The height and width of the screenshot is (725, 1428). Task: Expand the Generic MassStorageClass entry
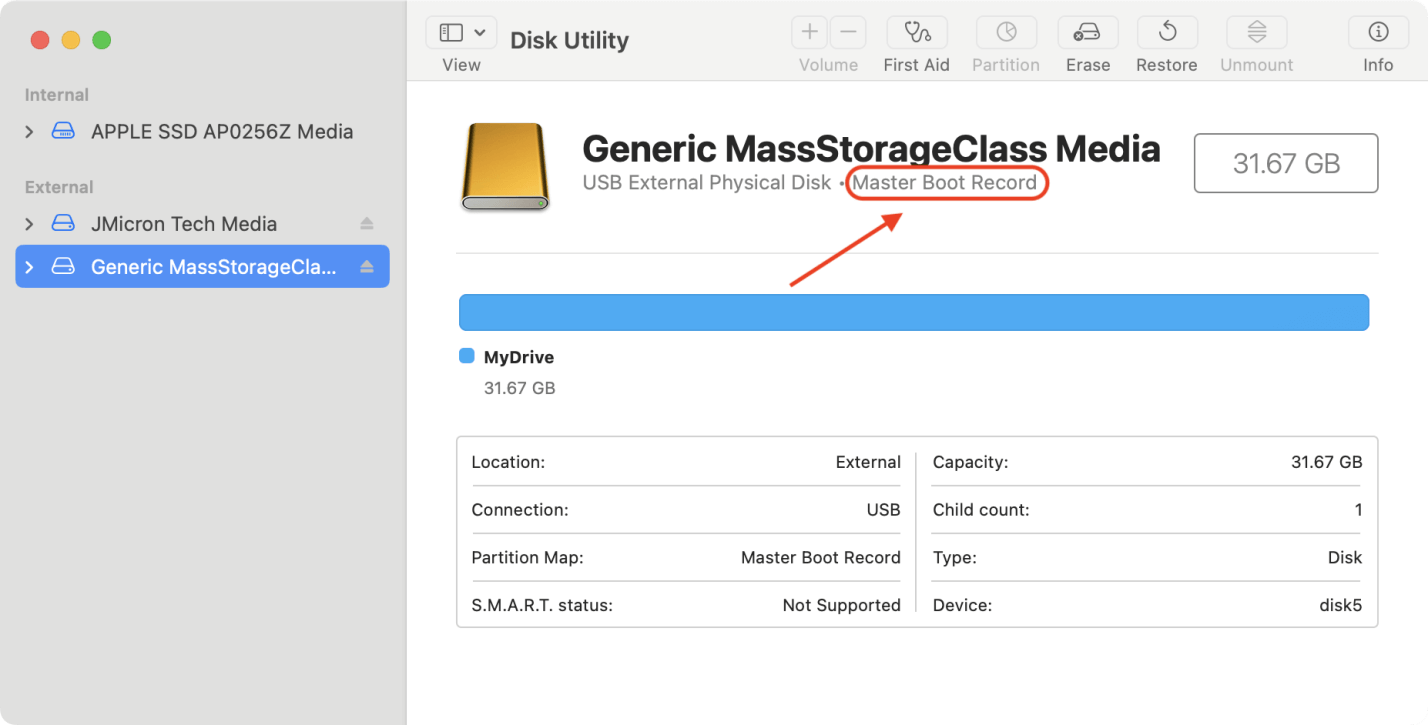[29, 267]
